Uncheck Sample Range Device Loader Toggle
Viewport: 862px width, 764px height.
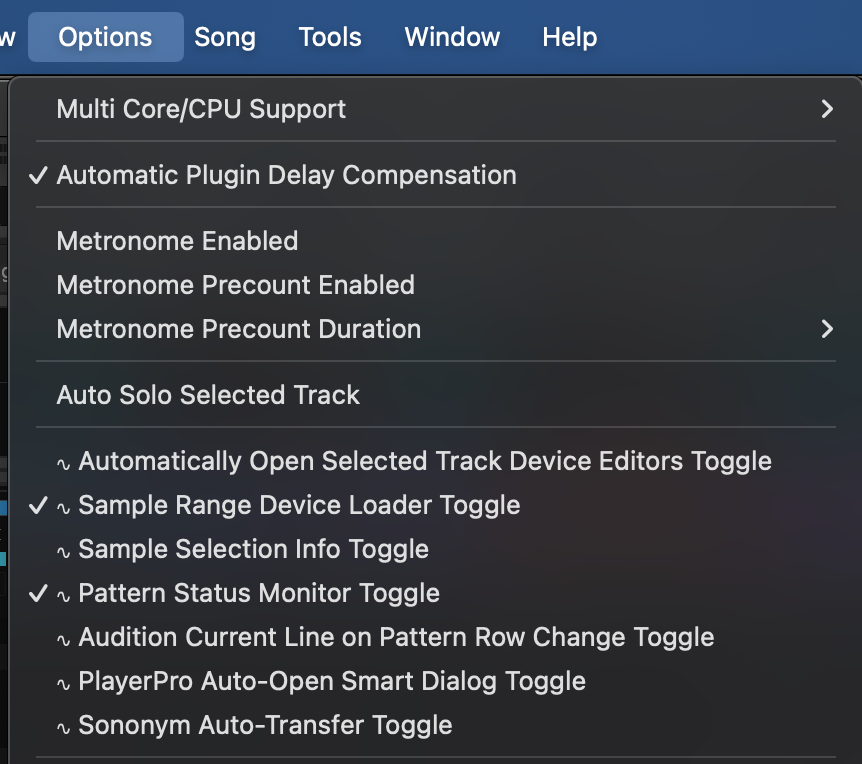299,505
